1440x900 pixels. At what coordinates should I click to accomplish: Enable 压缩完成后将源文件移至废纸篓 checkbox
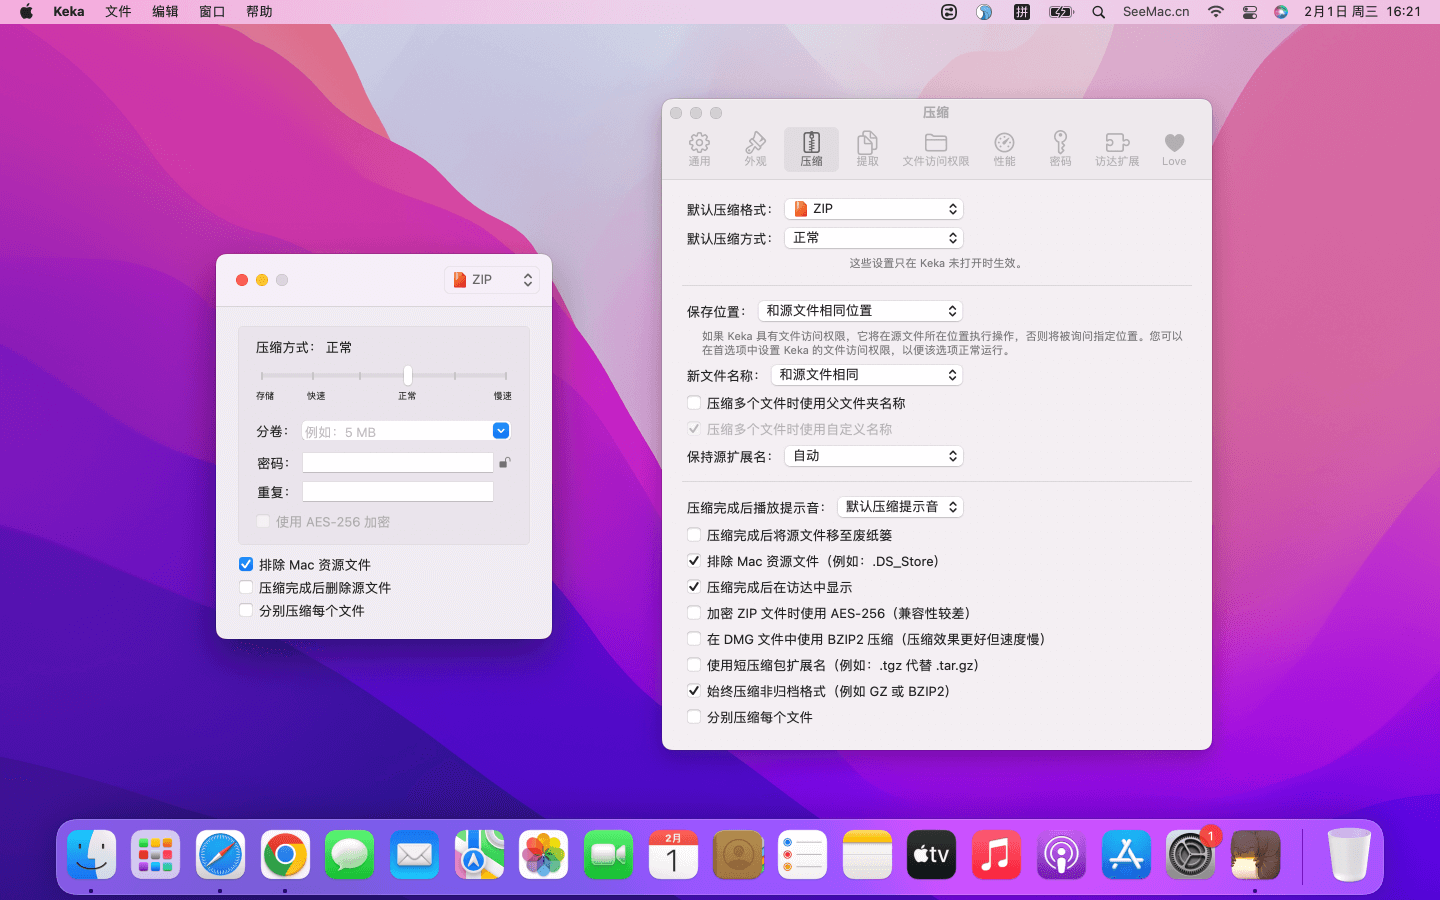pos(694,536)
